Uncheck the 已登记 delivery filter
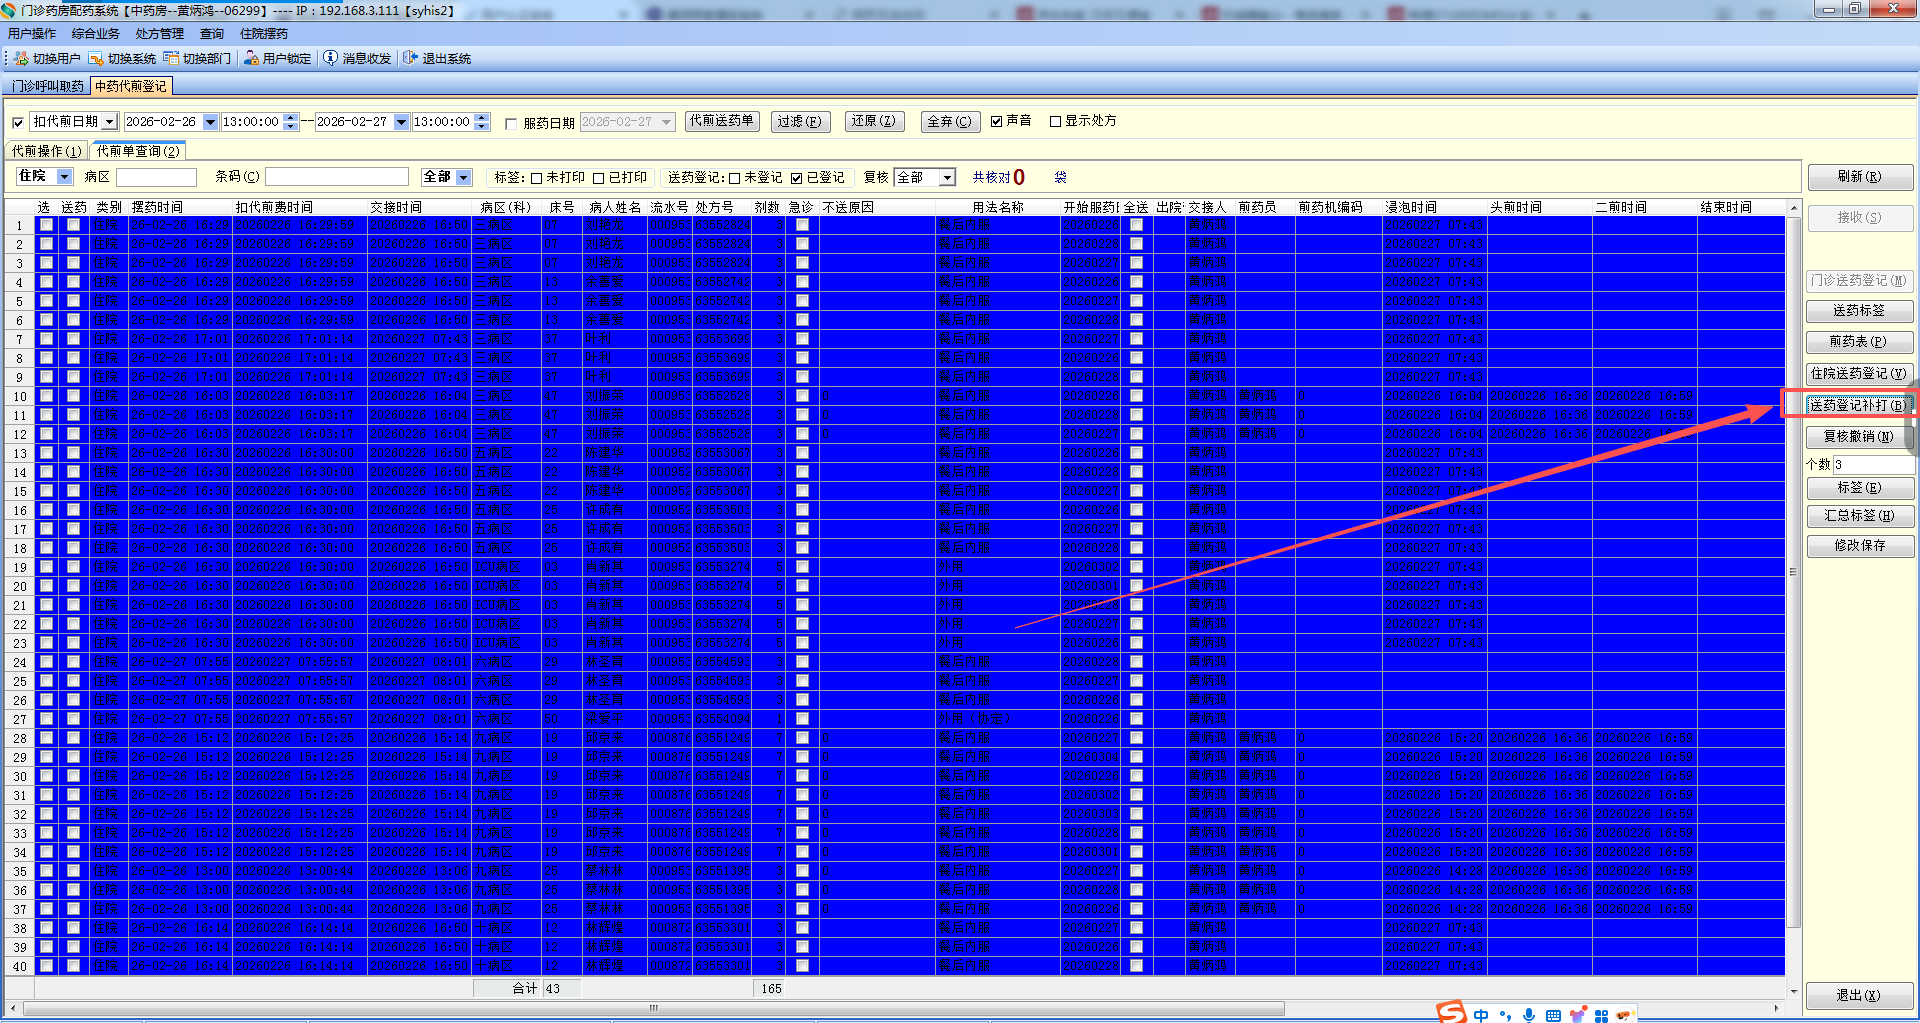Screen dimensions: 1920x1023 (797, 178)
